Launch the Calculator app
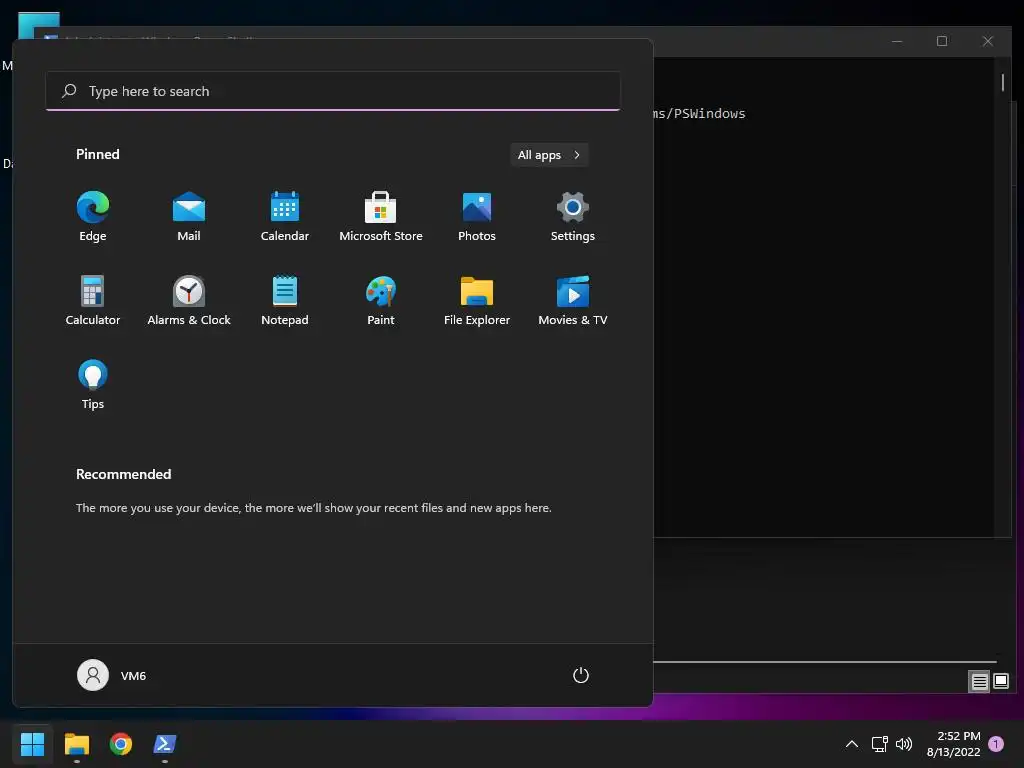 [93, 300]
